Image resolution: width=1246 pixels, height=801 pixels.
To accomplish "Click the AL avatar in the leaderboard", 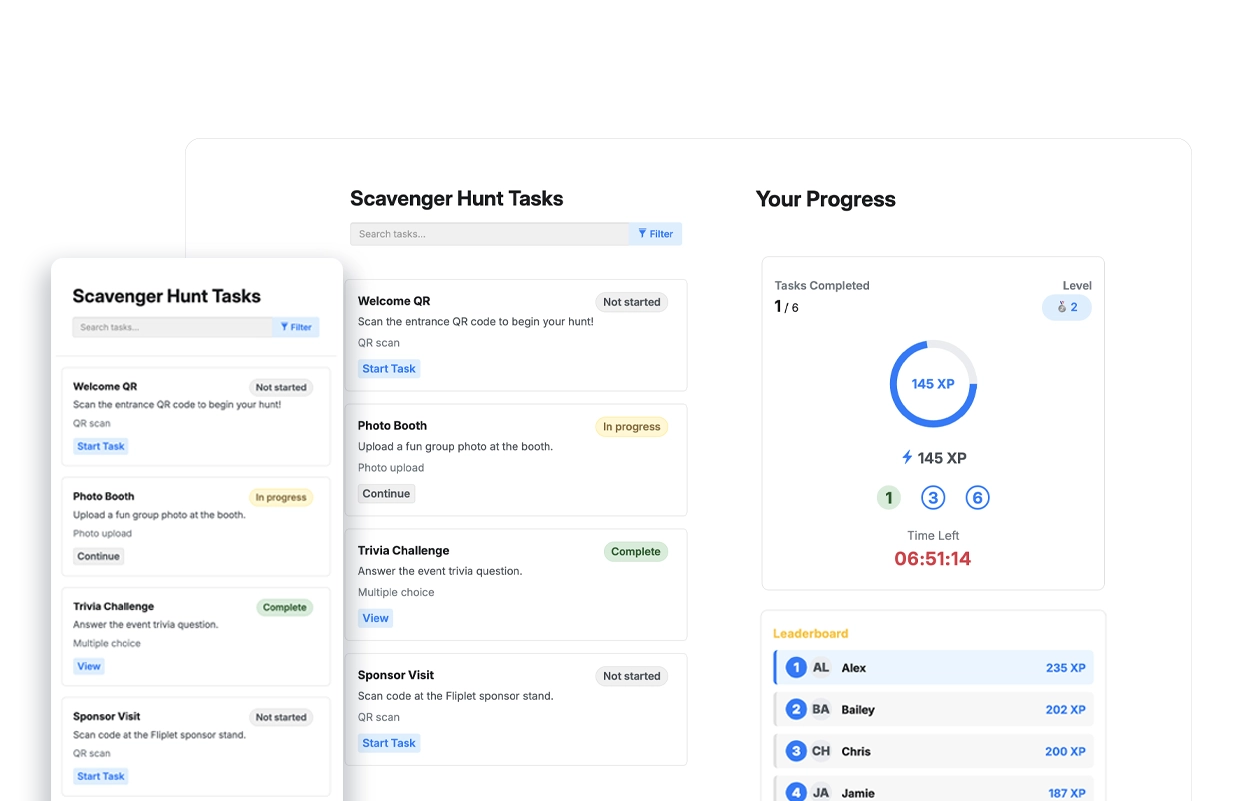I will click(821, 668).
